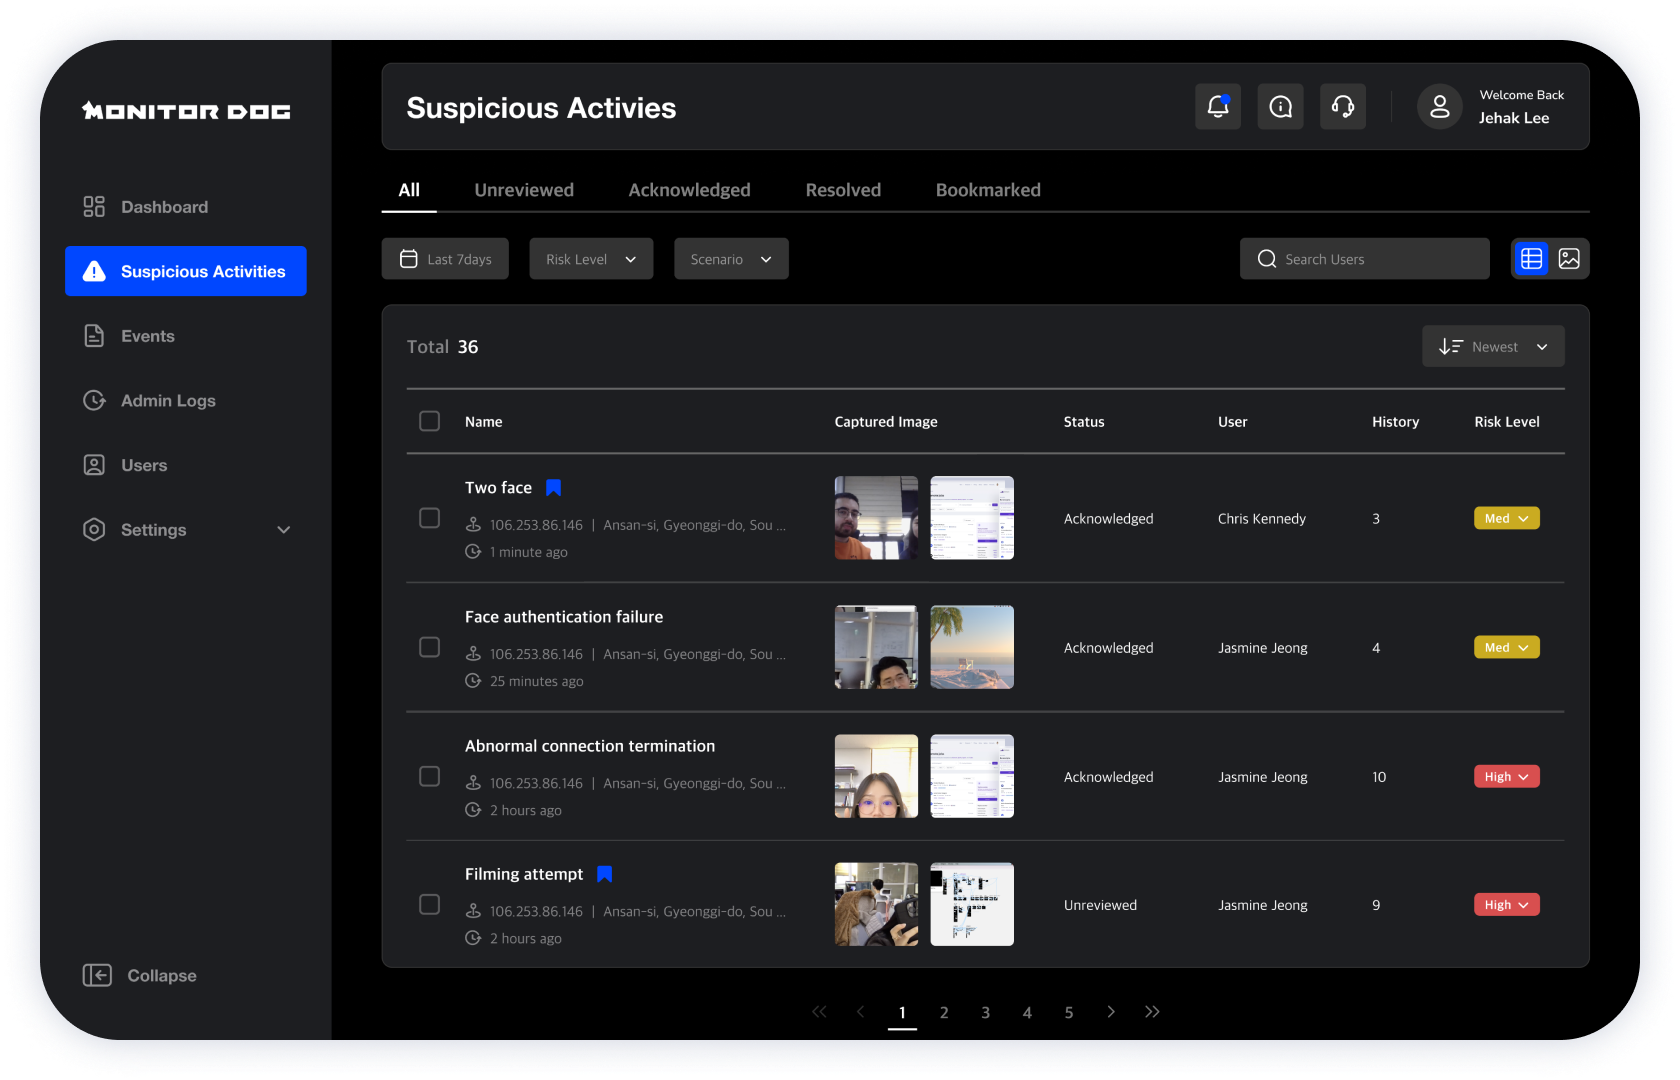Go to page 2
This screenshot has width=1680, height=1080.
click(944, 1013)
